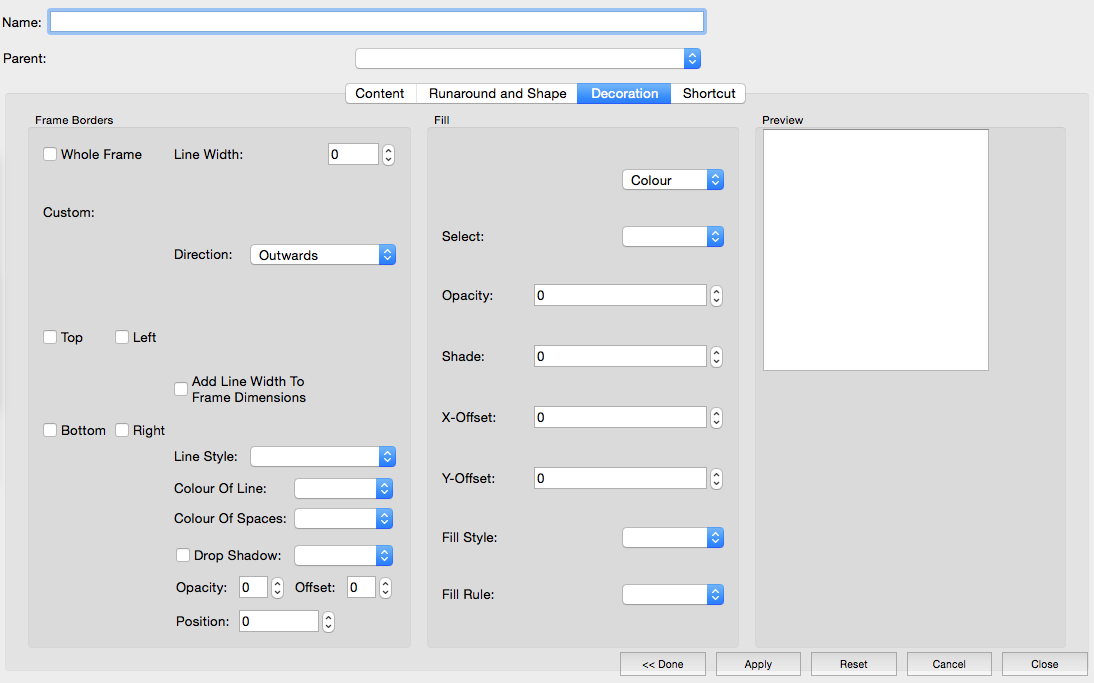The image size is (1094, 683).
Task: Enable the Whole Frame checkbox
Action: [x=50, y=154]
